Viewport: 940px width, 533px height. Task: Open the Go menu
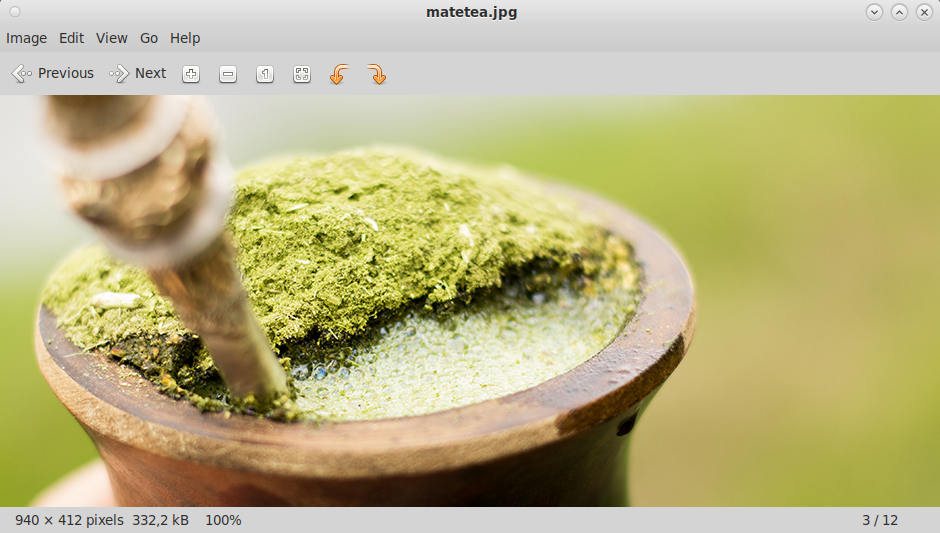149,38
